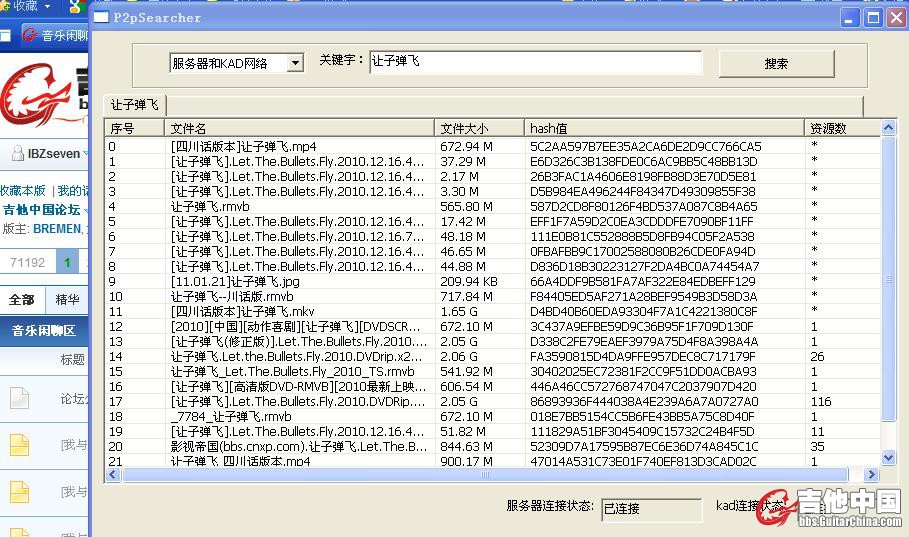Open 音乐闲聊 browser tab behind the window
The width and height of the screenshot is (909, 537).
pos(56,35)
